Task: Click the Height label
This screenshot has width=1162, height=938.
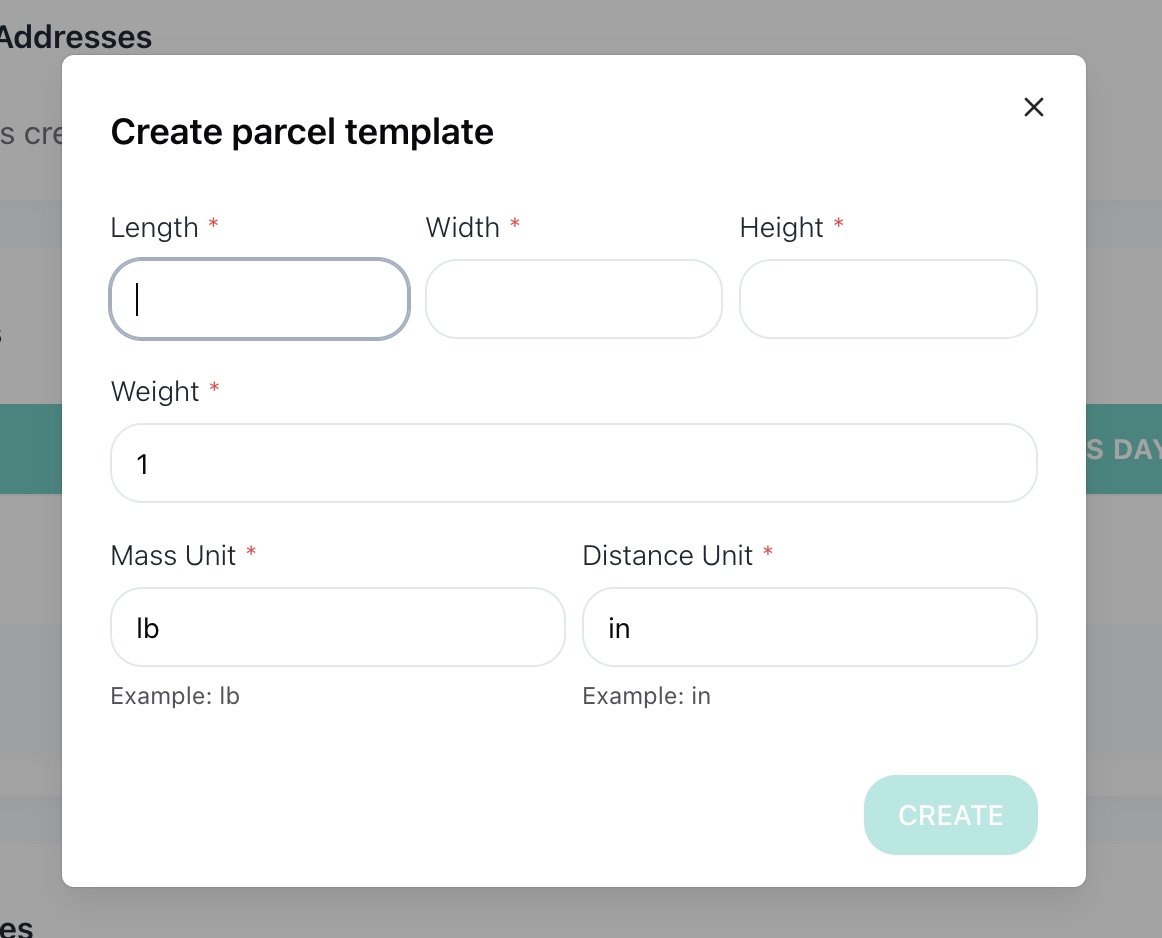Action: (x=781, y=227)
